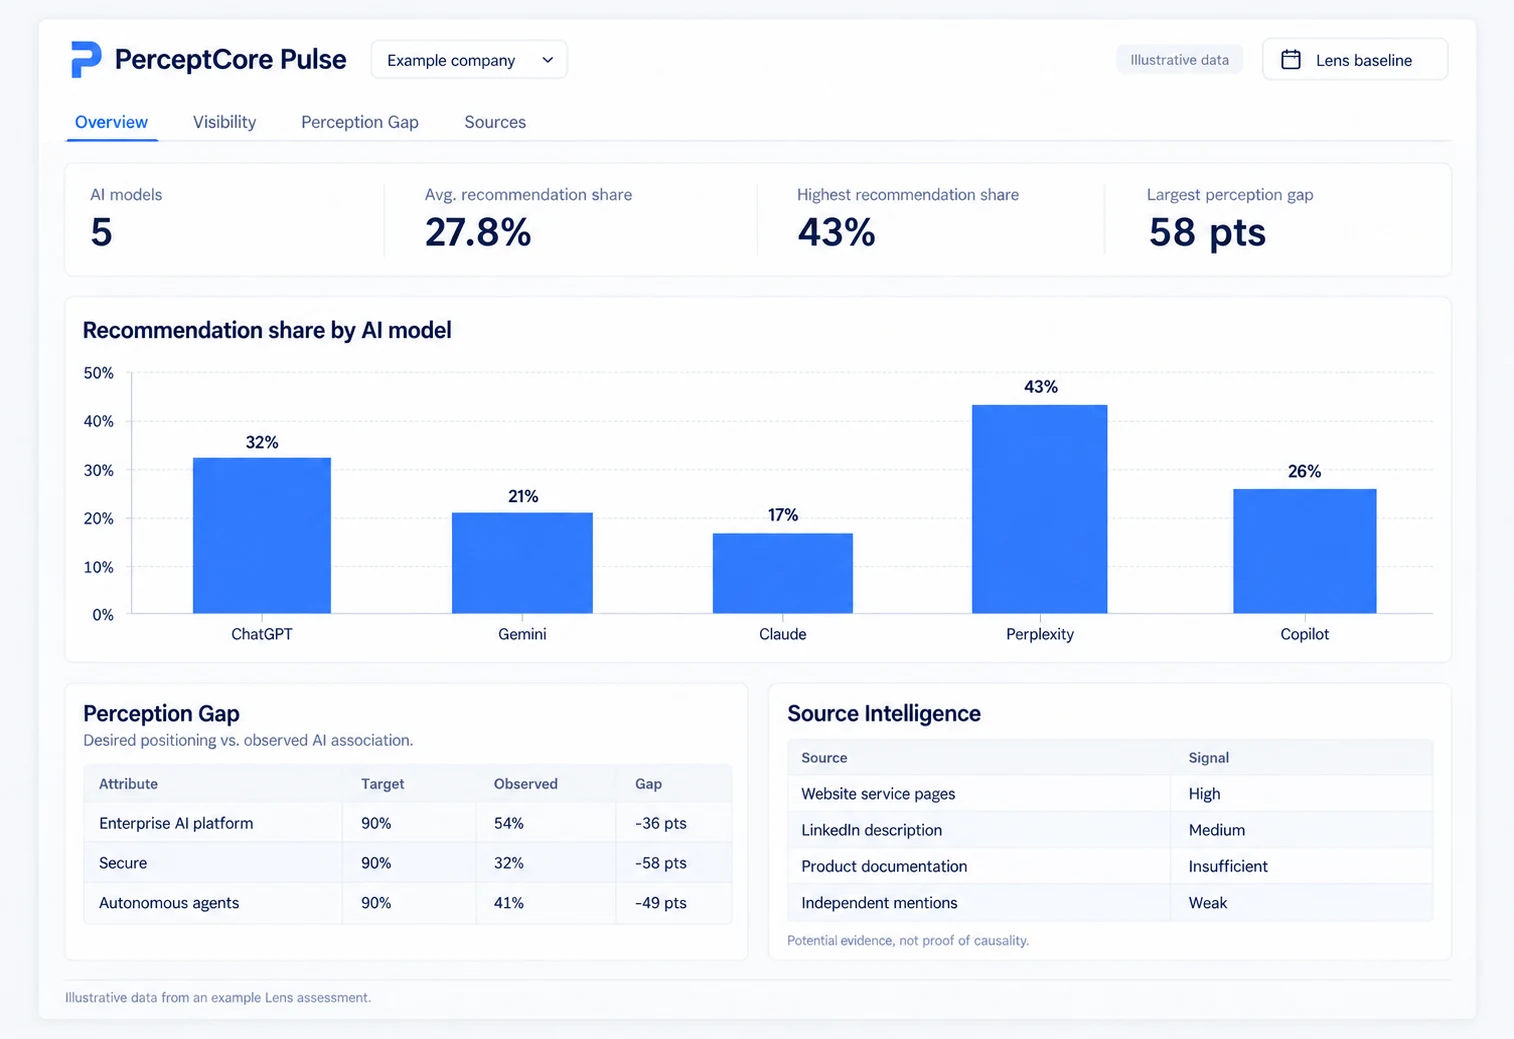Click the Gemini bar in the chart
This screenshot has height=1039, width=1514.
[522, 563]
